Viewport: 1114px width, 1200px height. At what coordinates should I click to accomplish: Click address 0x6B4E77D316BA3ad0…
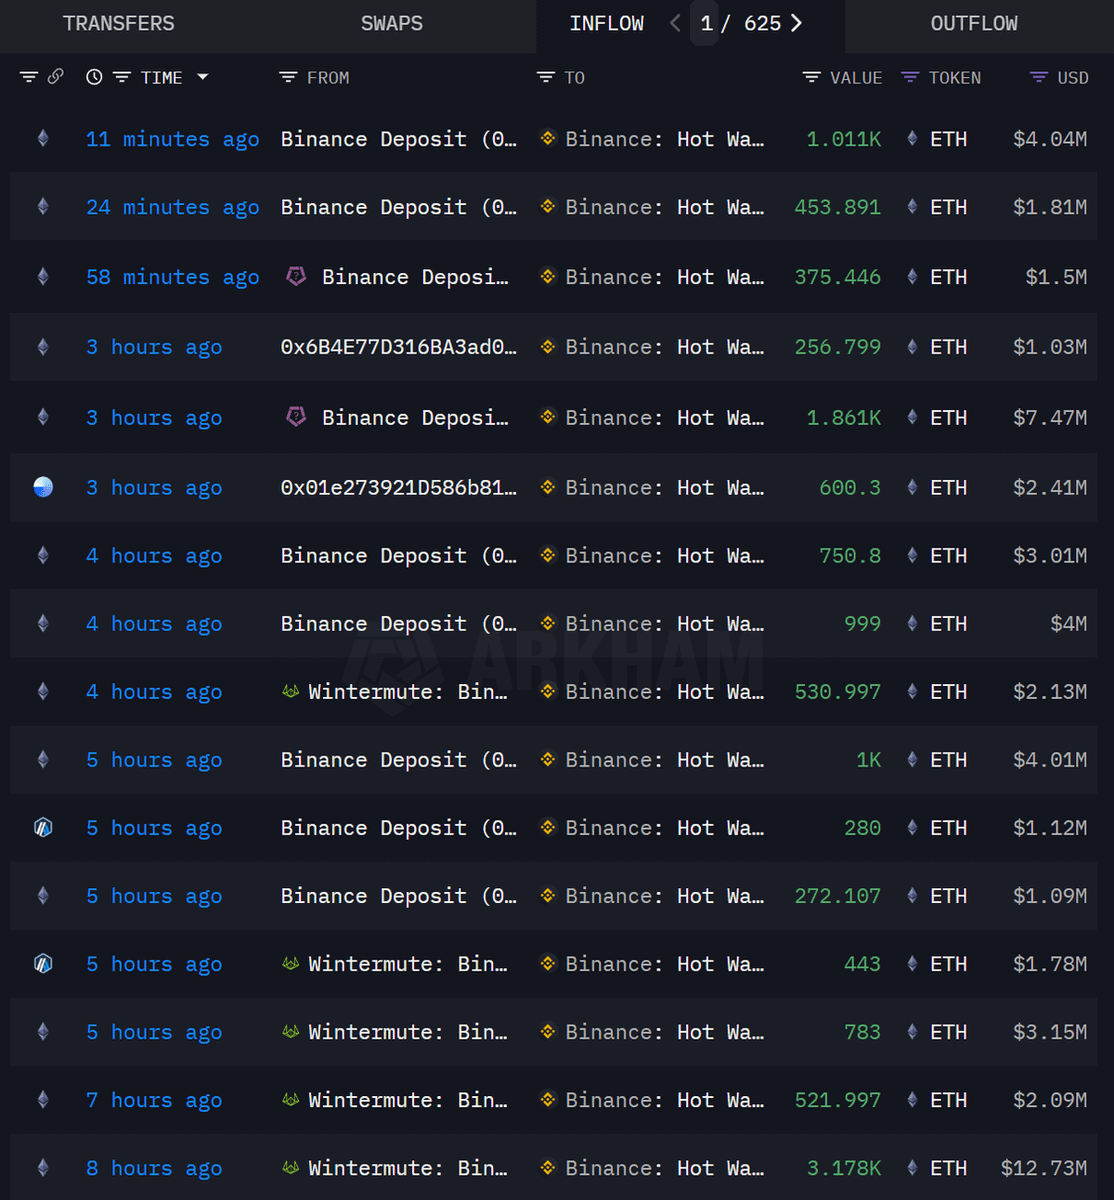[399, 347]
